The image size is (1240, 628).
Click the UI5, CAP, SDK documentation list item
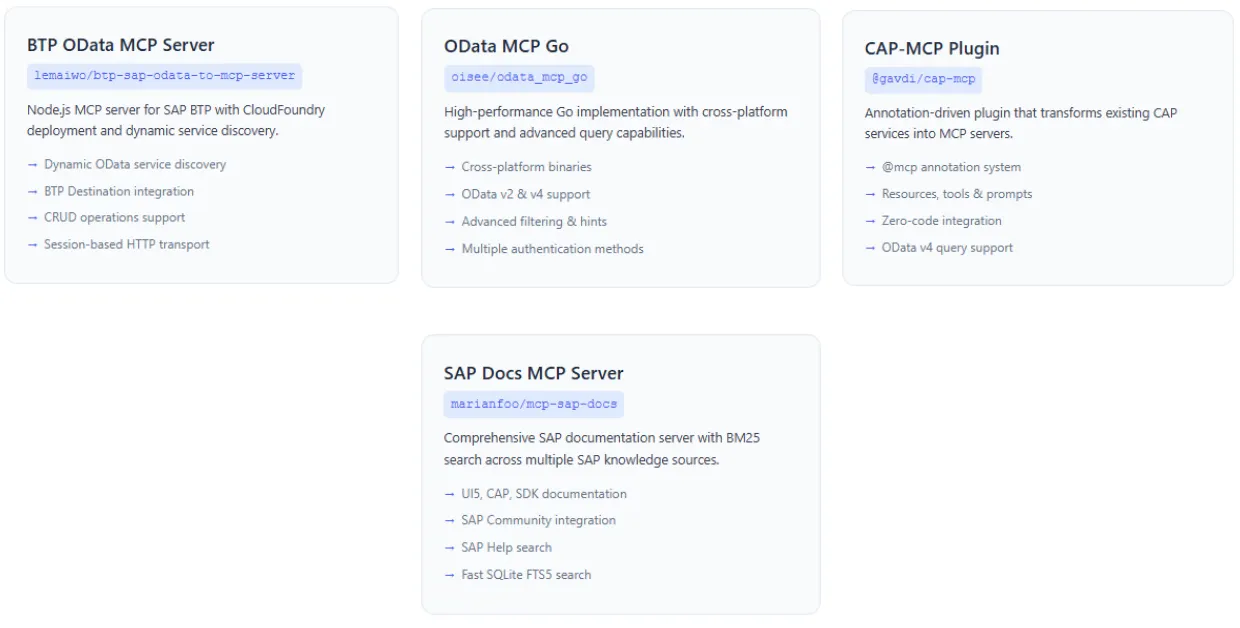coord(545,493)
